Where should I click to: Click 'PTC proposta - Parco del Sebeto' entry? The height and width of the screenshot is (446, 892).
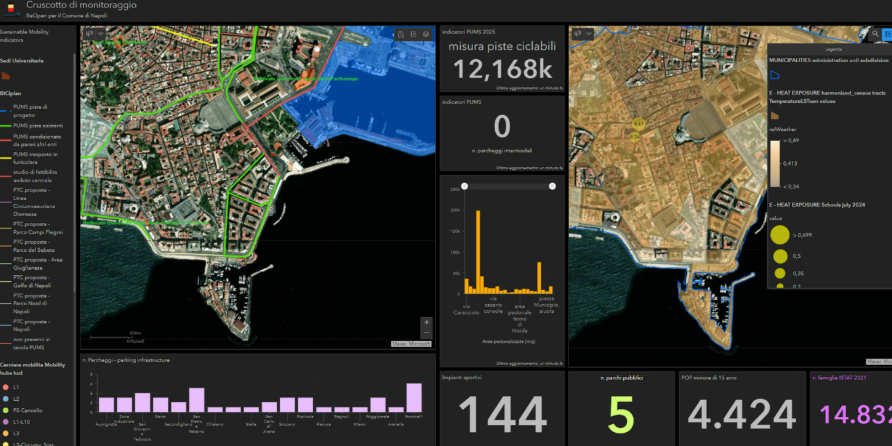[32, 246]
